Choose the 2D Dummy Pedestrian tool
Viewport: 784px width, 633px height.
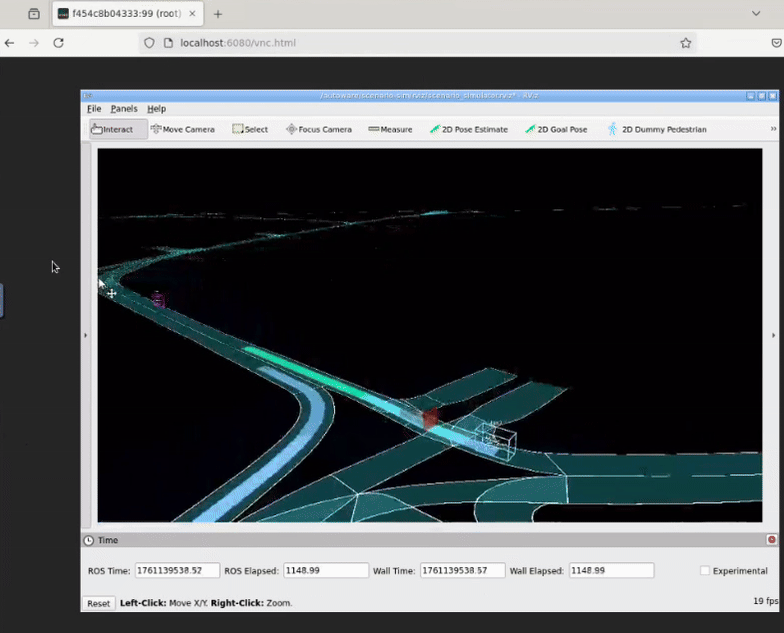pos(656,129)
